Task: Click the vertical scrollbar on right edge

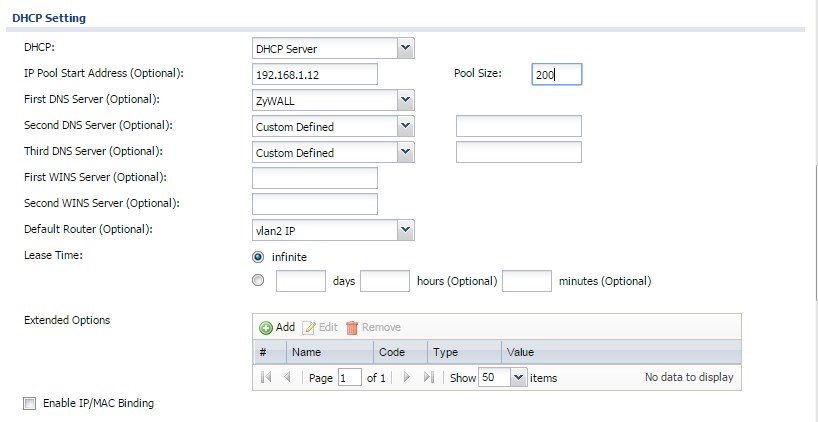Action: (x=815, y=233)
